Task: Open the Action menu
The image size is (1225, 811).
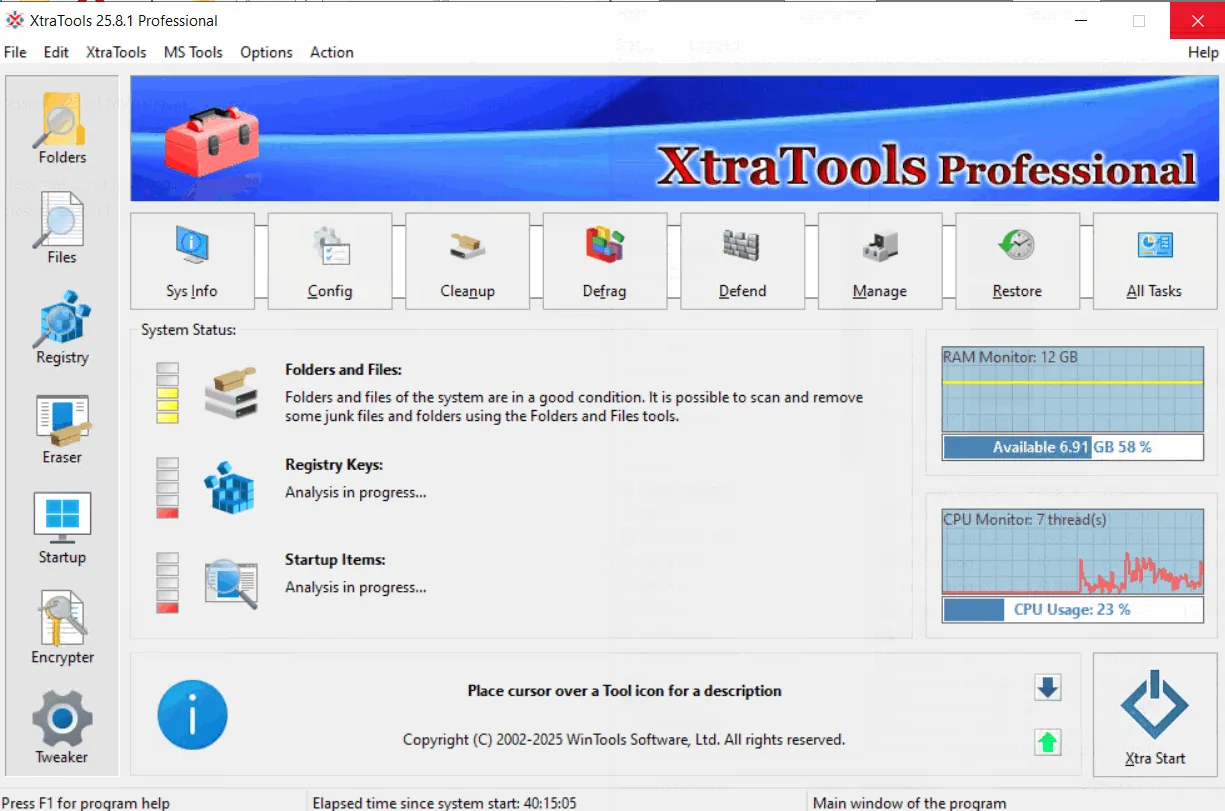Action: [332, 52]
